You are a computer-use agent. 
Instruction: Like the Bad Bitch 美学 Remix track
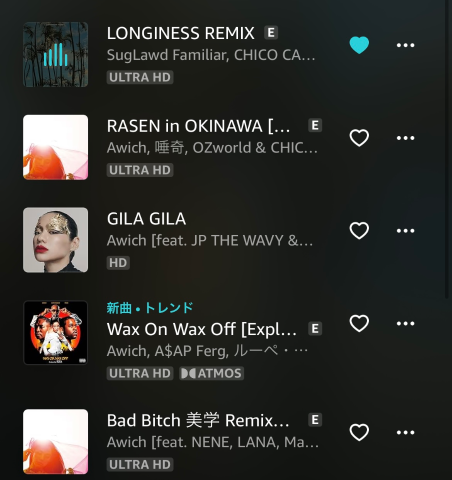click(x=359, y=432)
